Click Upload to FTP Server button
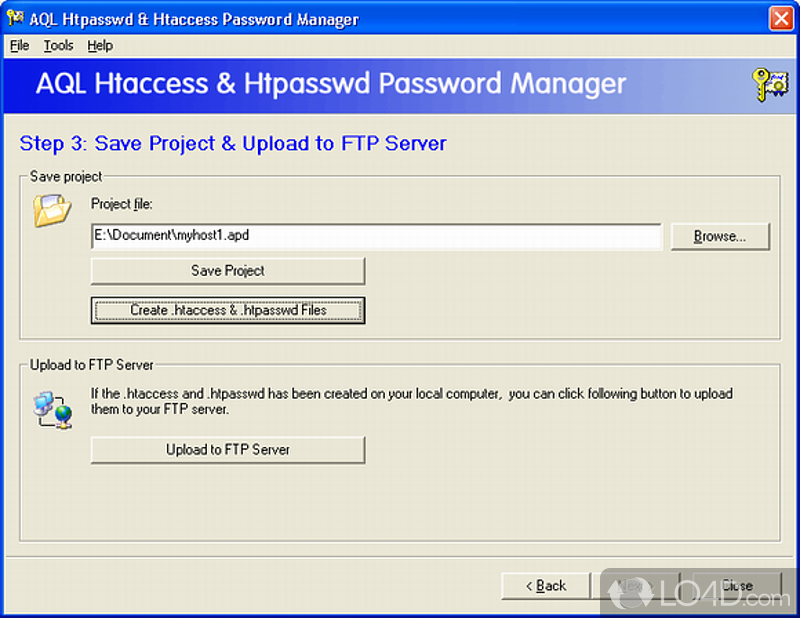The image size is (800, 618). pos(228,450)
